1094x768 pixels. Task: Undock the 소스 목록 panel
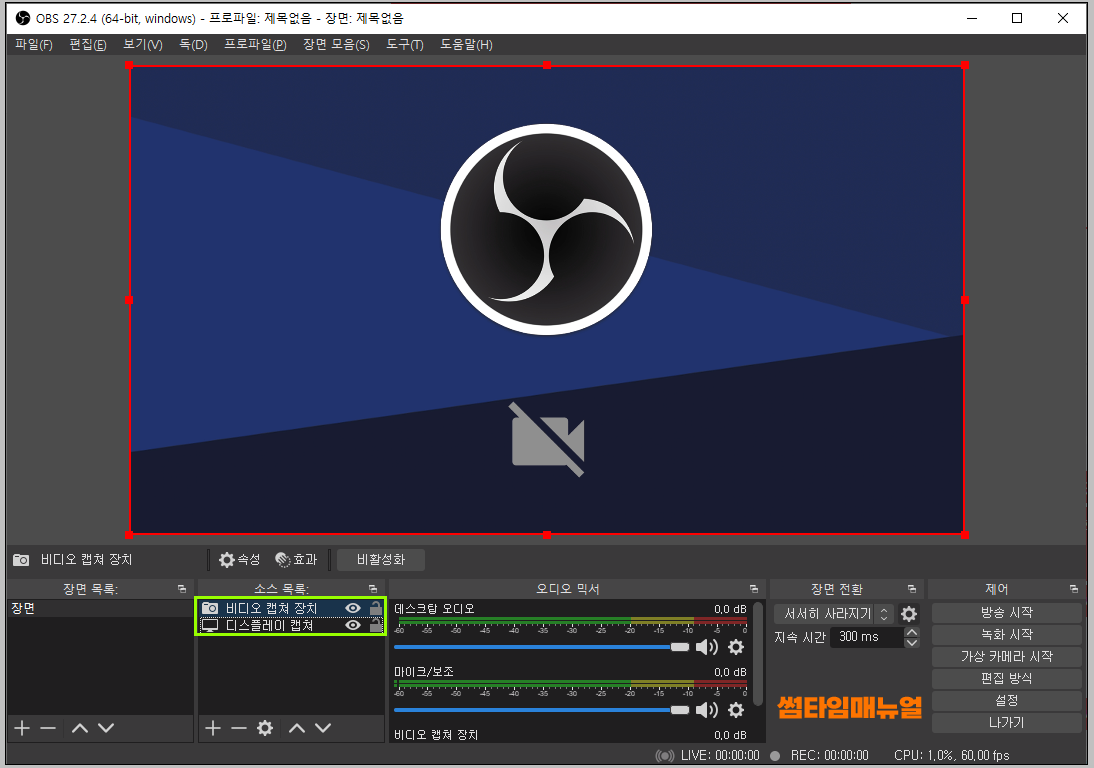(373, 589)
